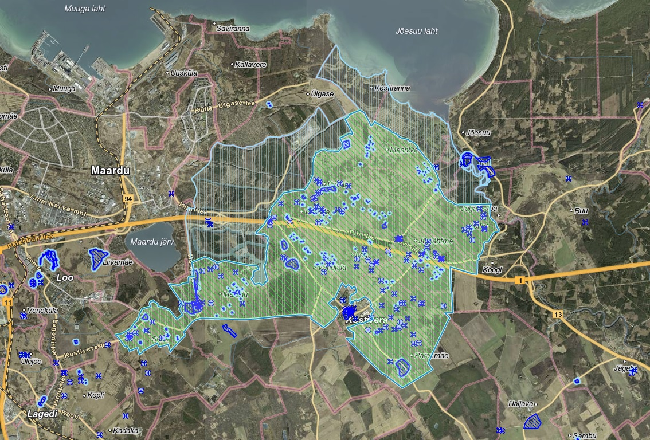Select blue outlined polygon at bottom right
Screen dimensions: 650x440
pyautogui.click(x=532, y=422)
